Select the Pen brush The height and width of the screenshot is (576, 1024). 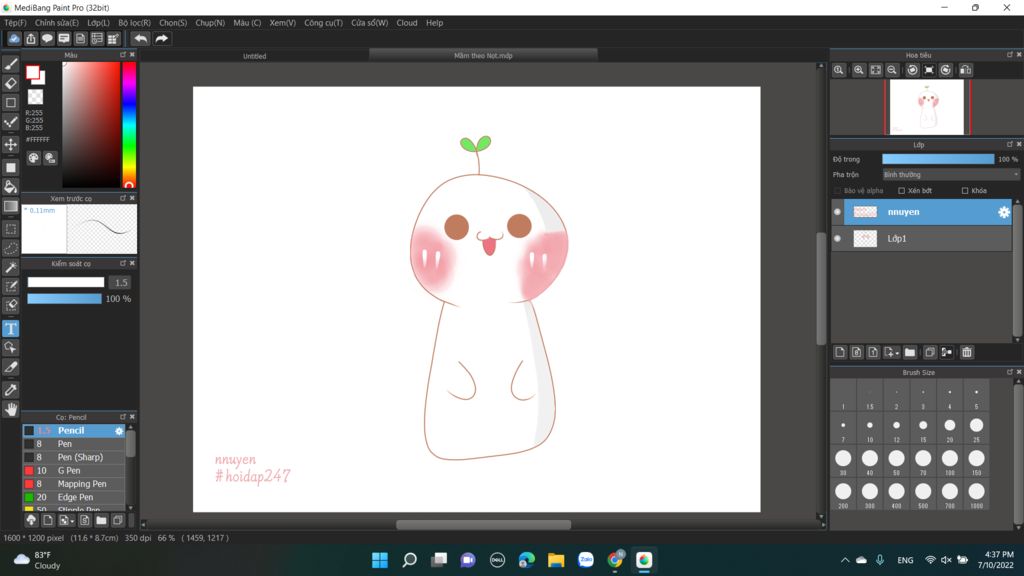point(74,444)
